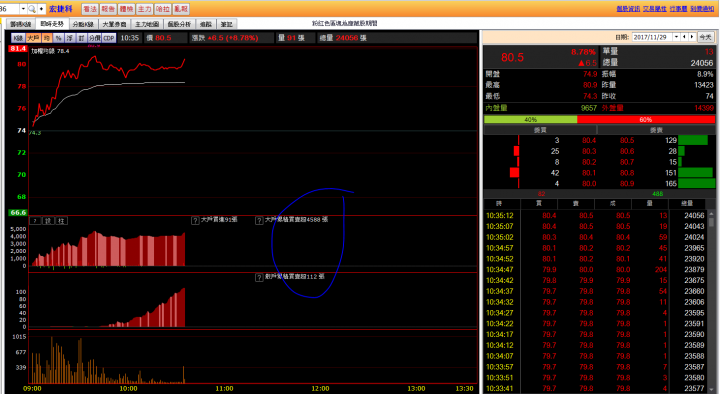Image resolution: width=720 pixels, height=394 pixels.
Task: Open the 個股分析 tab
Action: (179, 24)
